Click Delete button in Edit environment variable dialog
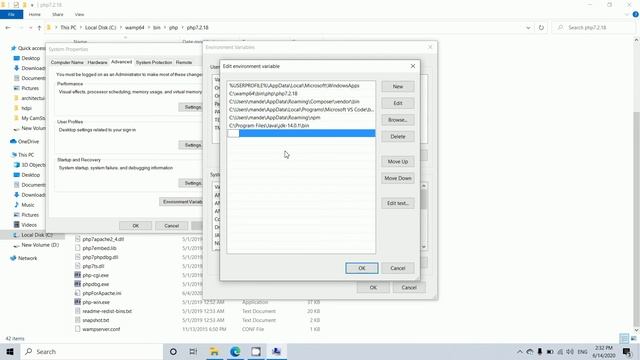 click(398, 137)
